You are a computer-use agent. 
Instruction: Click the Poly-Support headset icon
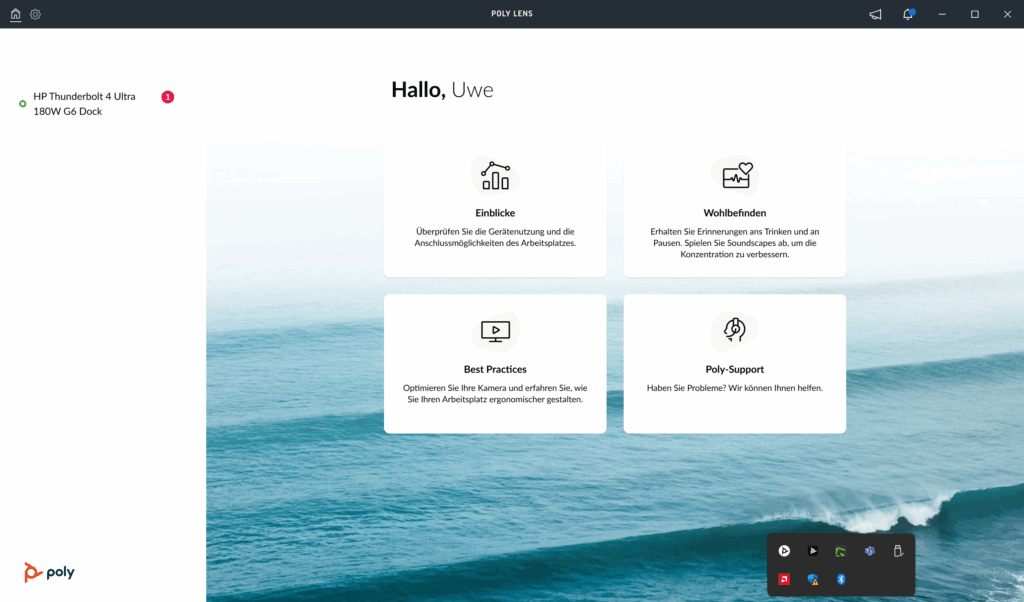[x=735, y=329]
